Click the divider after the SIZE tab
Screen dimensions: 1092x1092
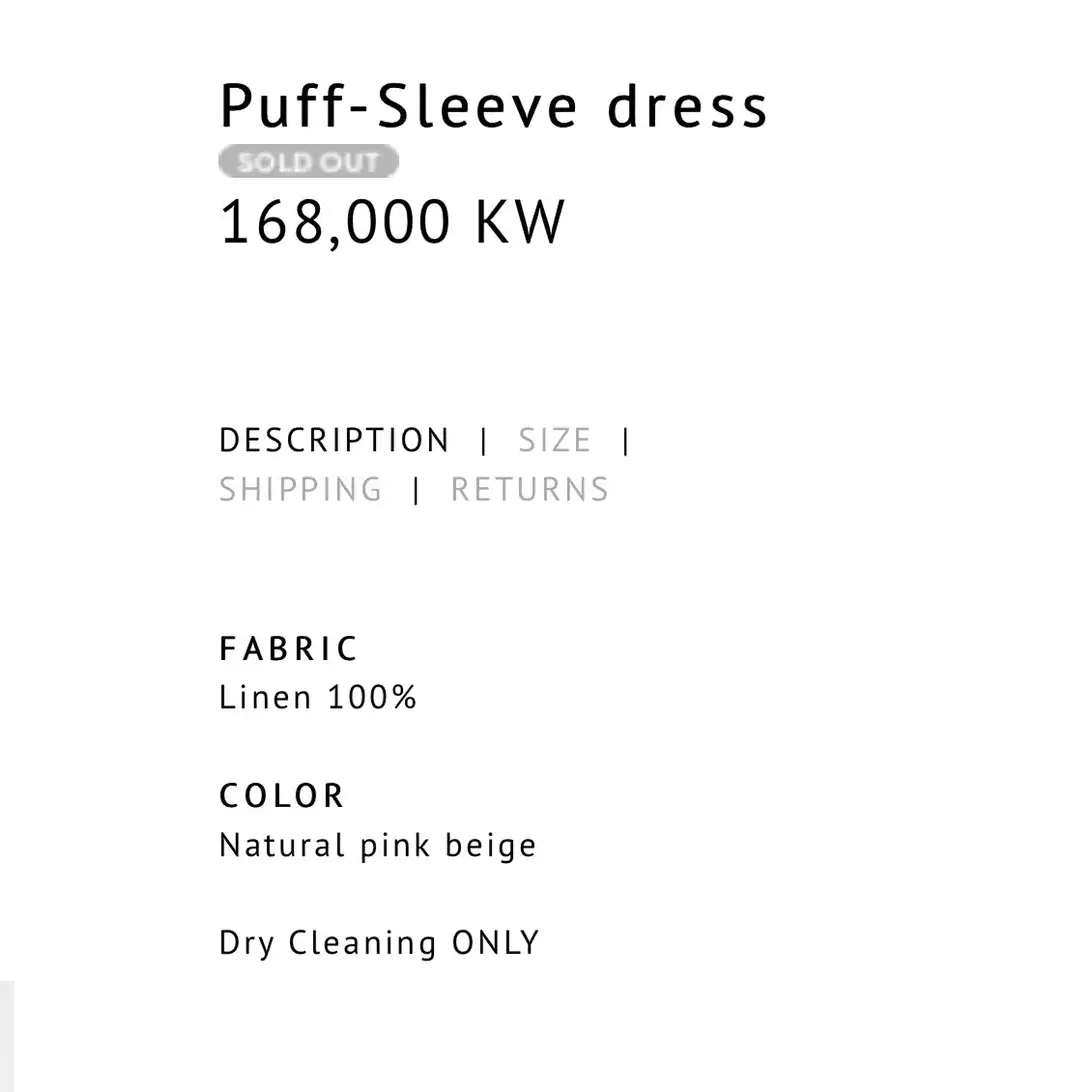pos(626,441)
